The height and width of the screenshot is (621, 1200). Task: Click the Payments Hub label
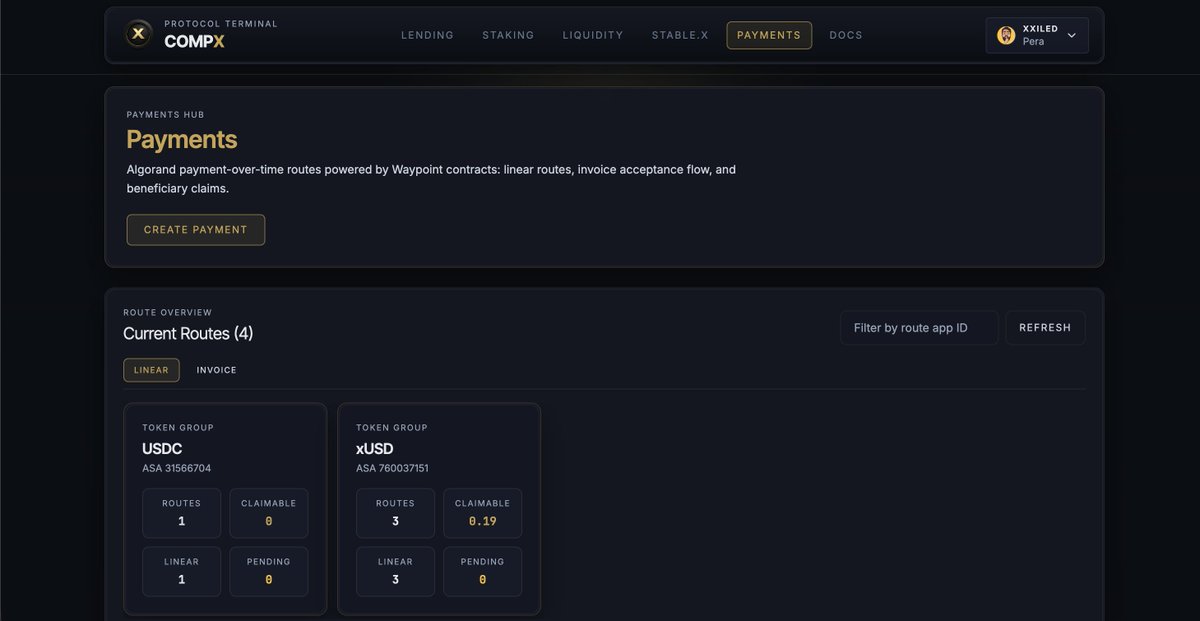point(165,115)
